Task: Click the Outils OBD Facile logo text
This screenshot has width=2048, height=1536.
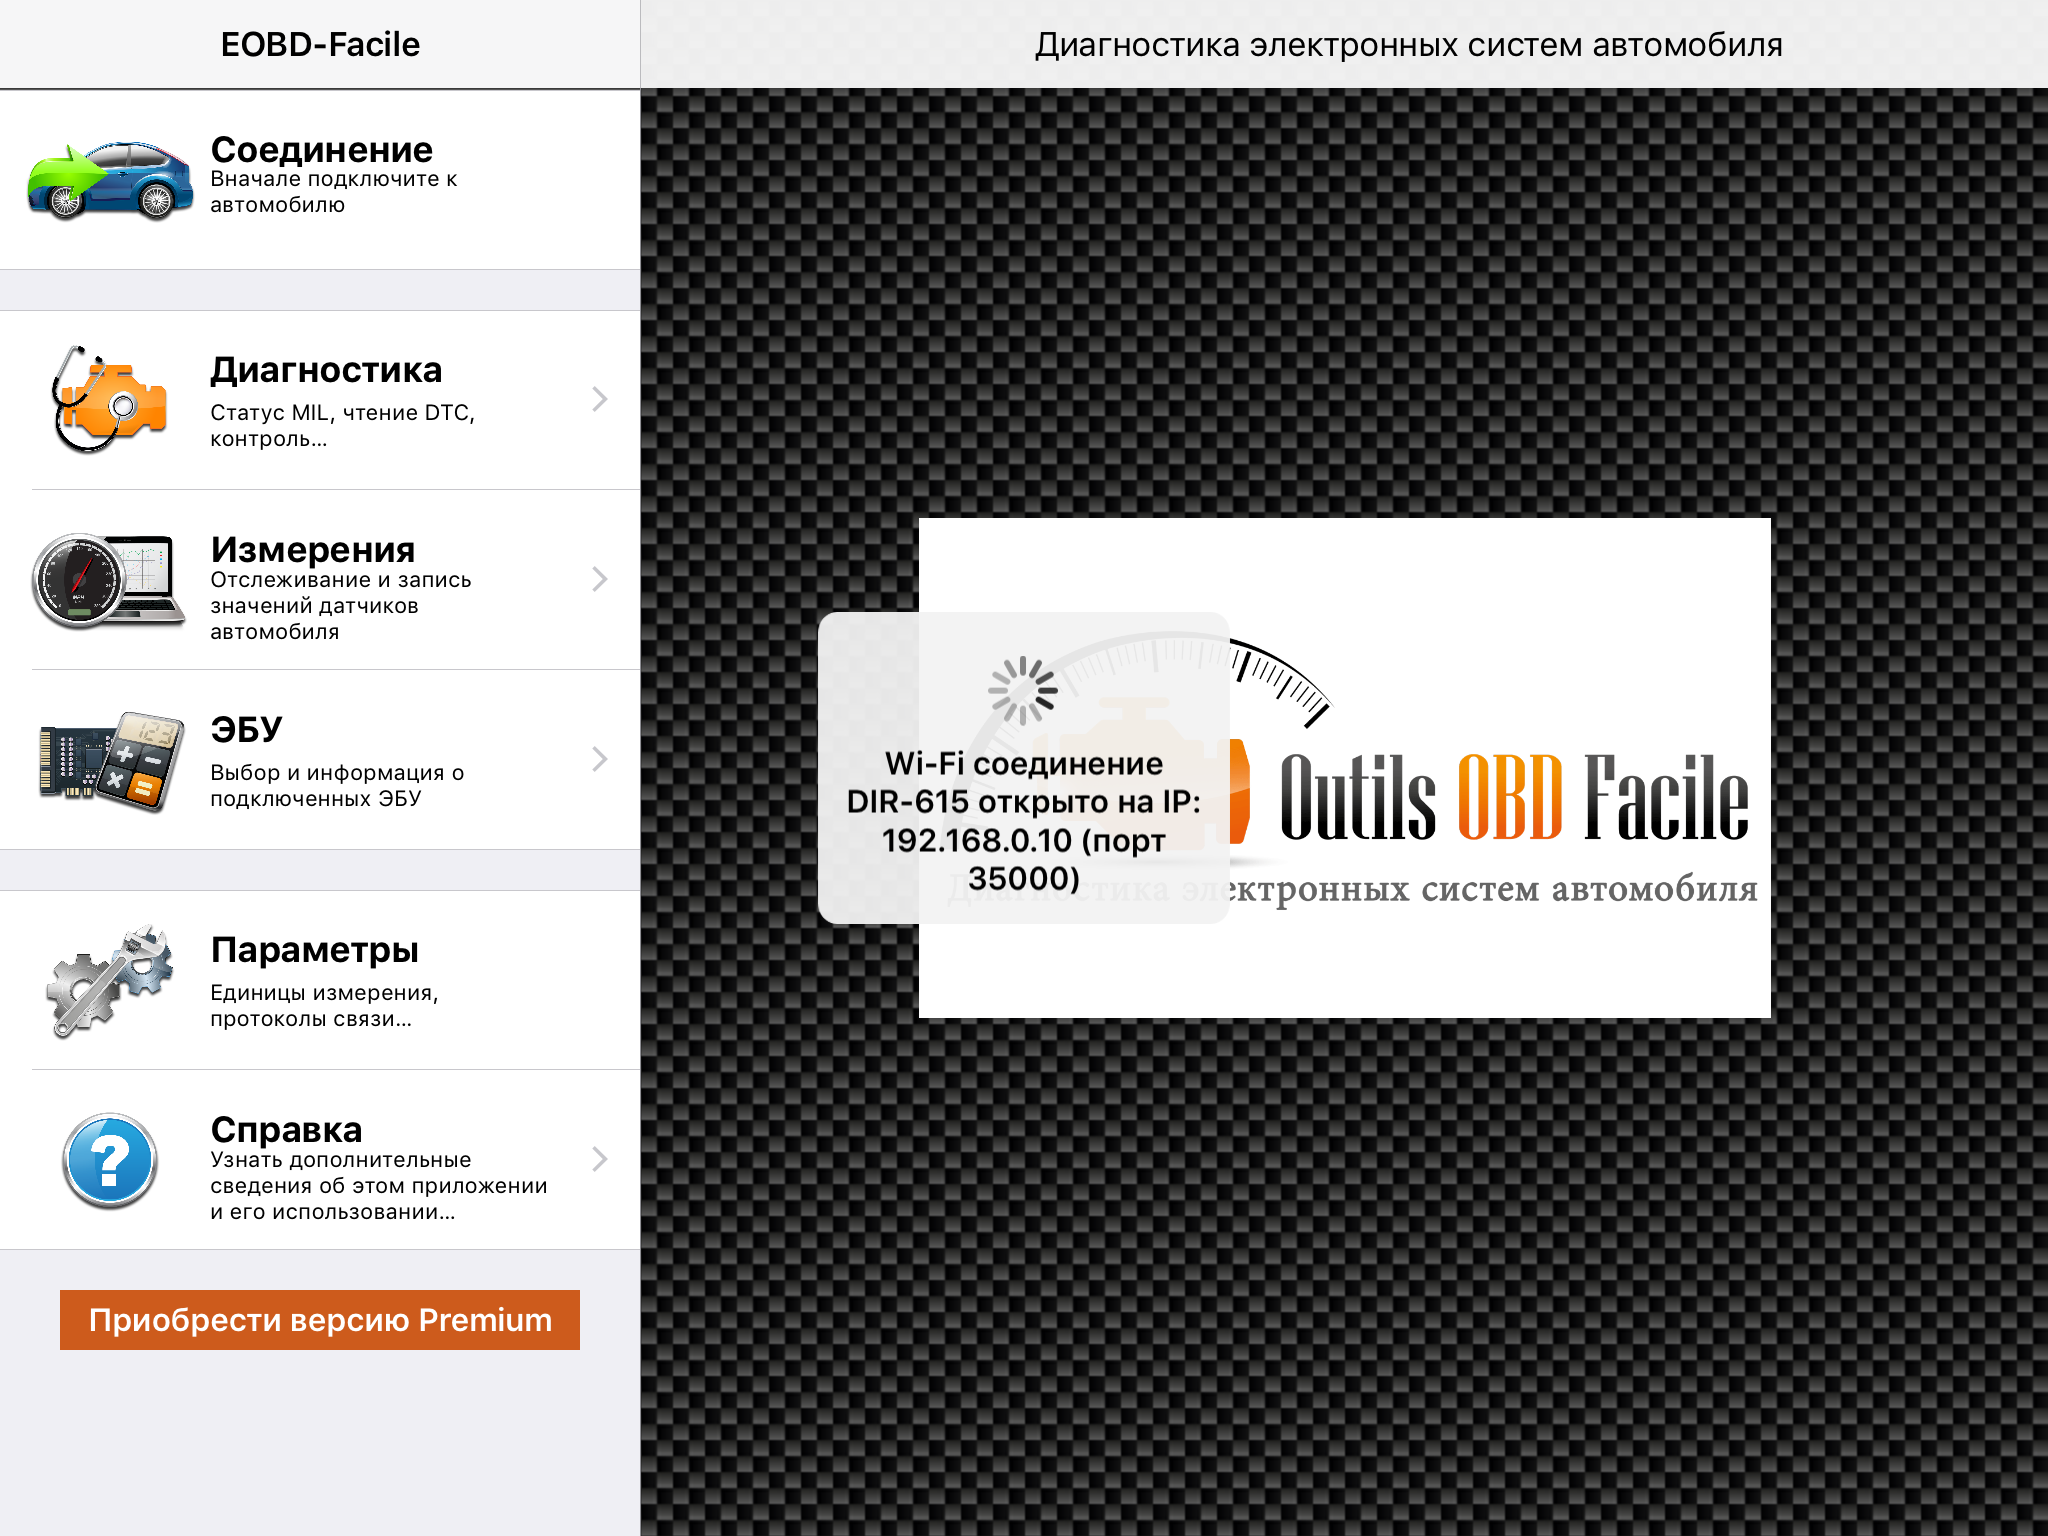Action: [x=1515, y=797]
